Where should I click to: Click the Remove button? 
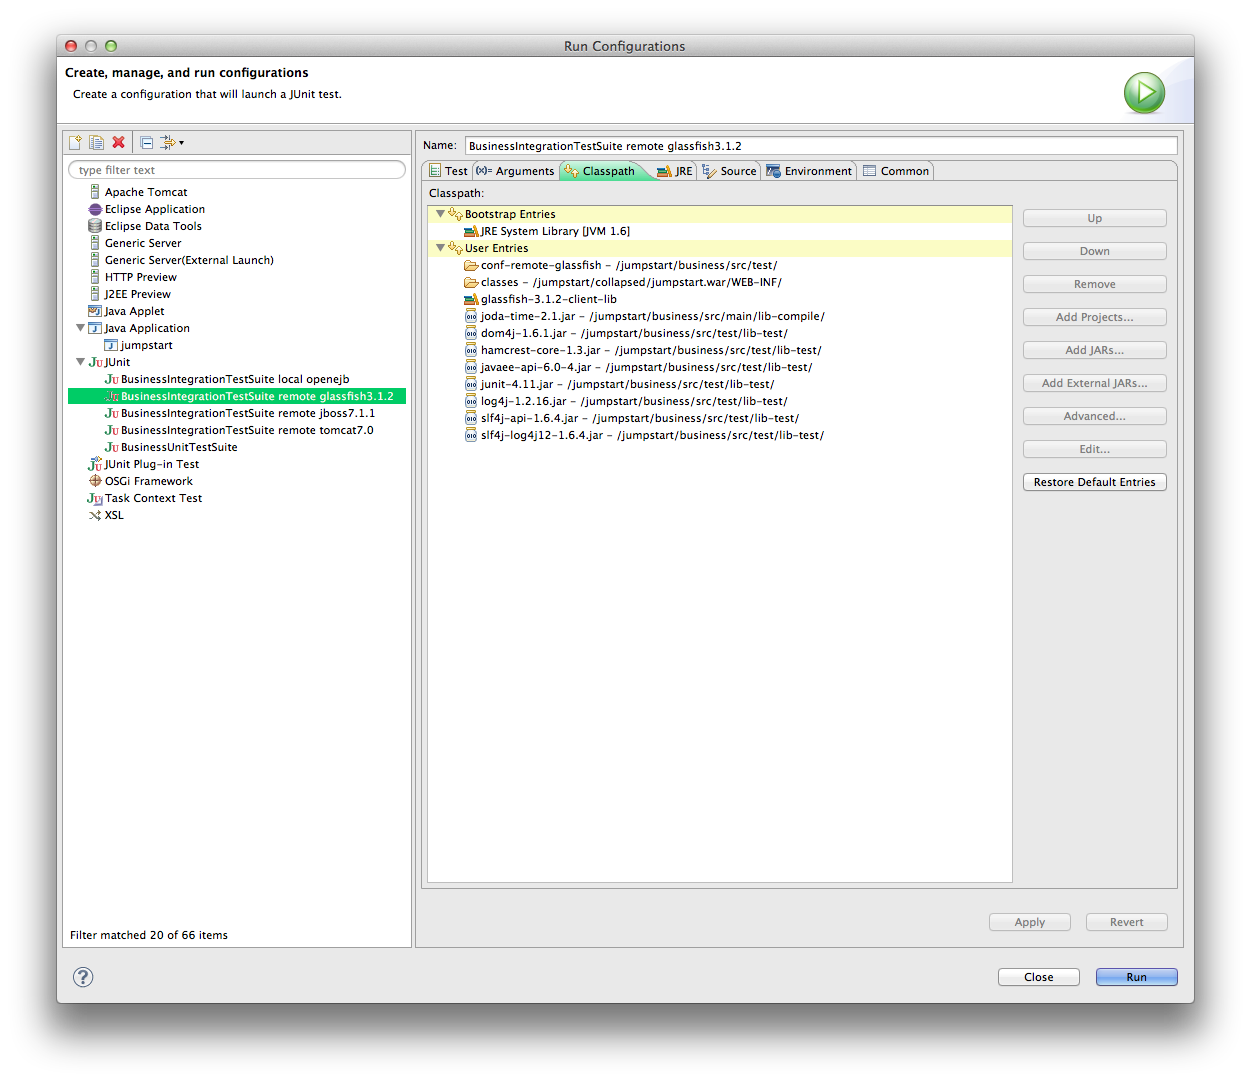tap(1094, 284)
